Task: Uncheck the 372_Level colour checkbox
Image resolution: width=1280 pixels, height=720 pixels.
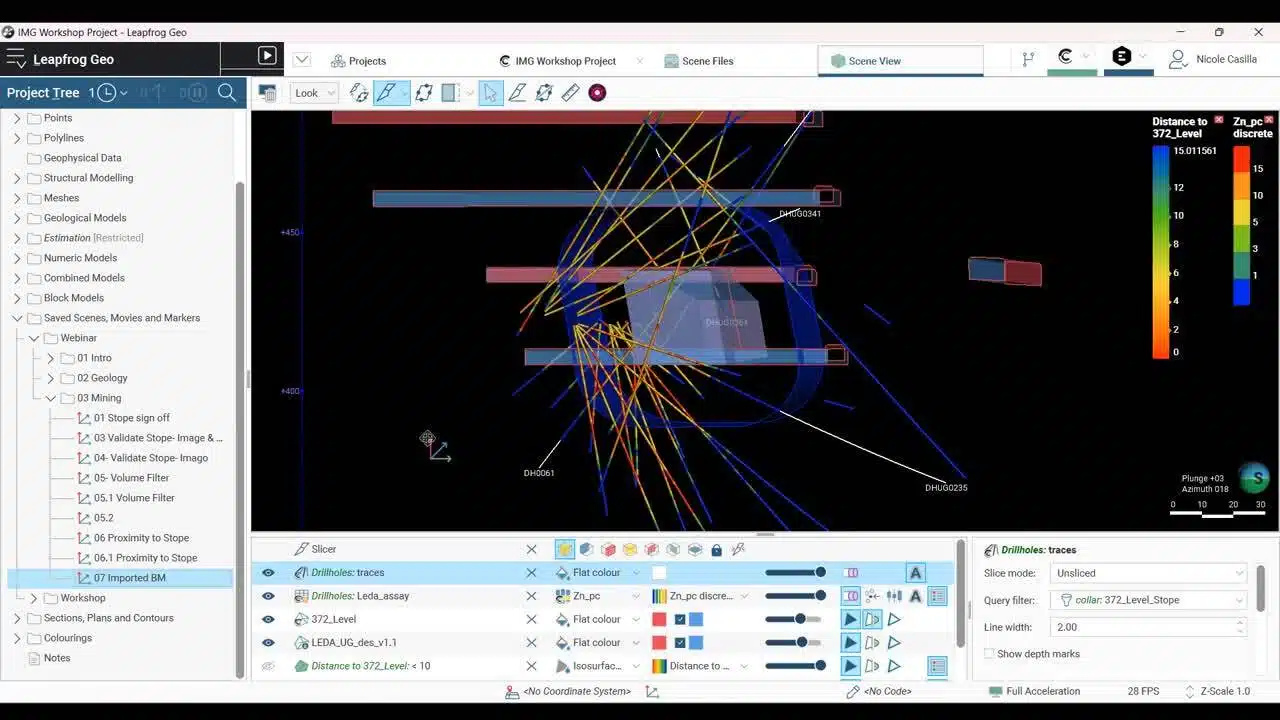Action: click(680, 619)
